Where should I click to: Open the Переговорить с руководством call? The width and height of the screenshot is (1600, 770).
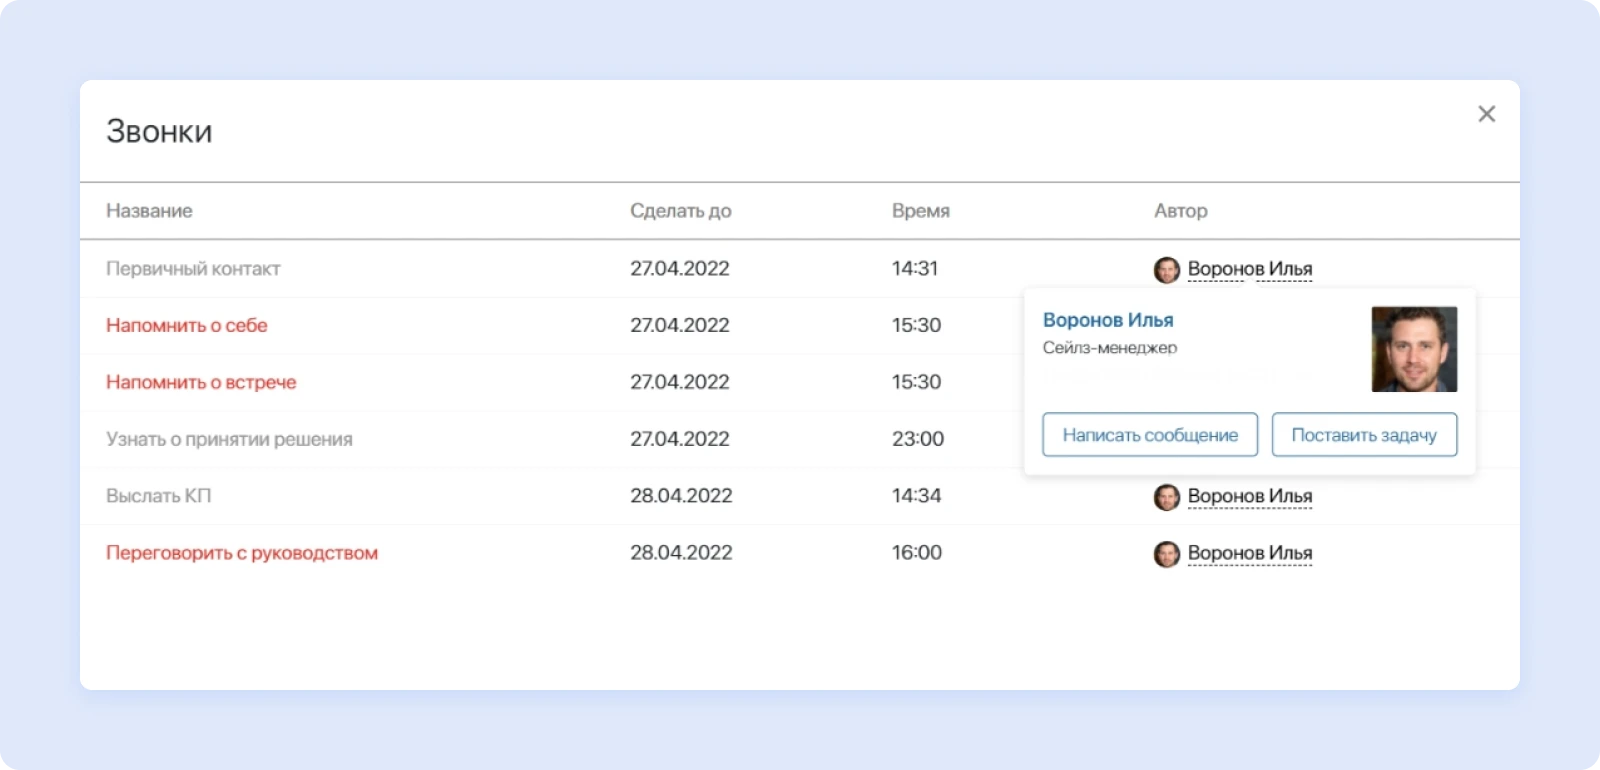[x=241, y=553]
